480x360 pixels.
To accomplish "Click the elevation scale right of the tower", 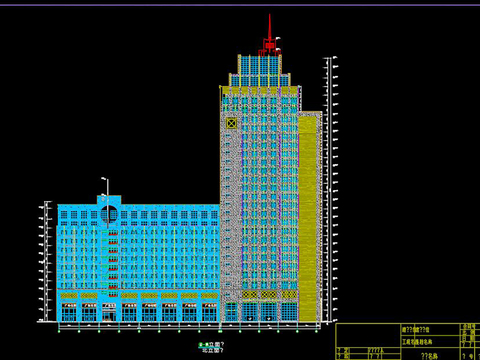I will (x=330, y=190).
